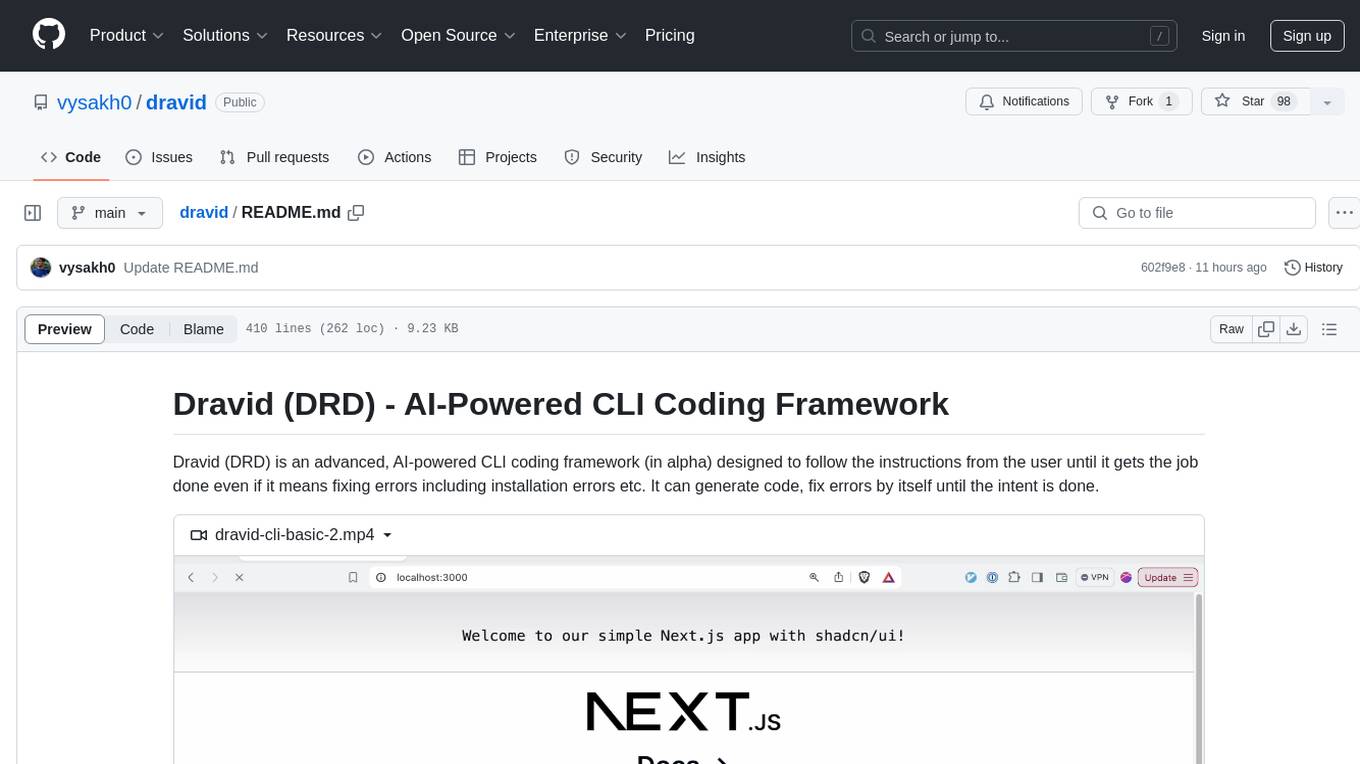Open the more file actions menu
Viewport: 1360px width, 764px height.
(1344, 213)
